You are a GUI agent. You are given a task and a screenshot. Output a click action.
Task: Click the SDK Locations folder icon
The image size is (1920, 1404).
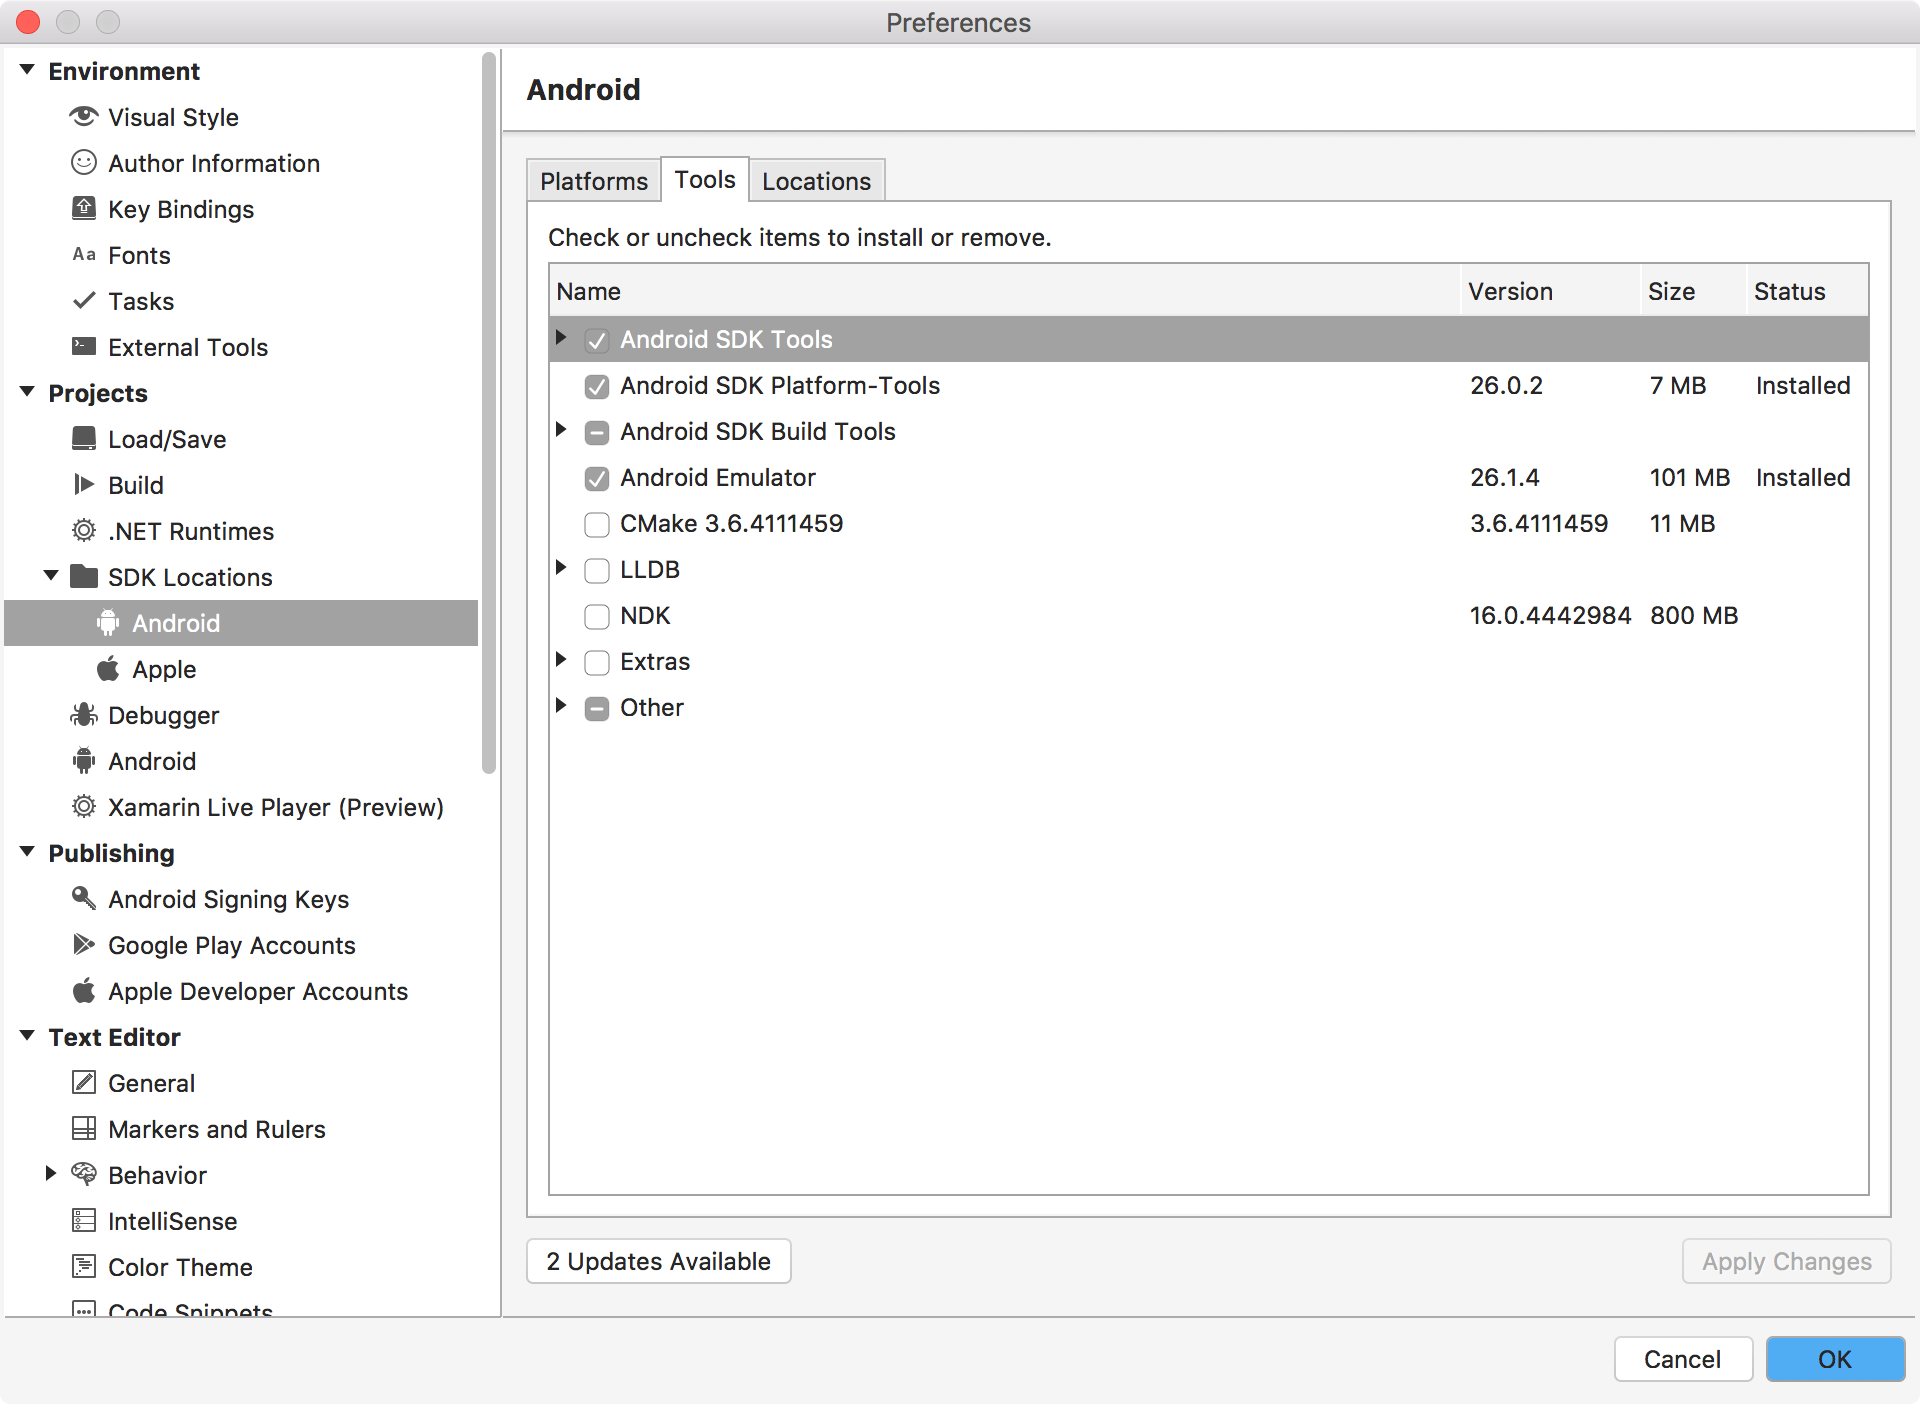coord(84,577)
